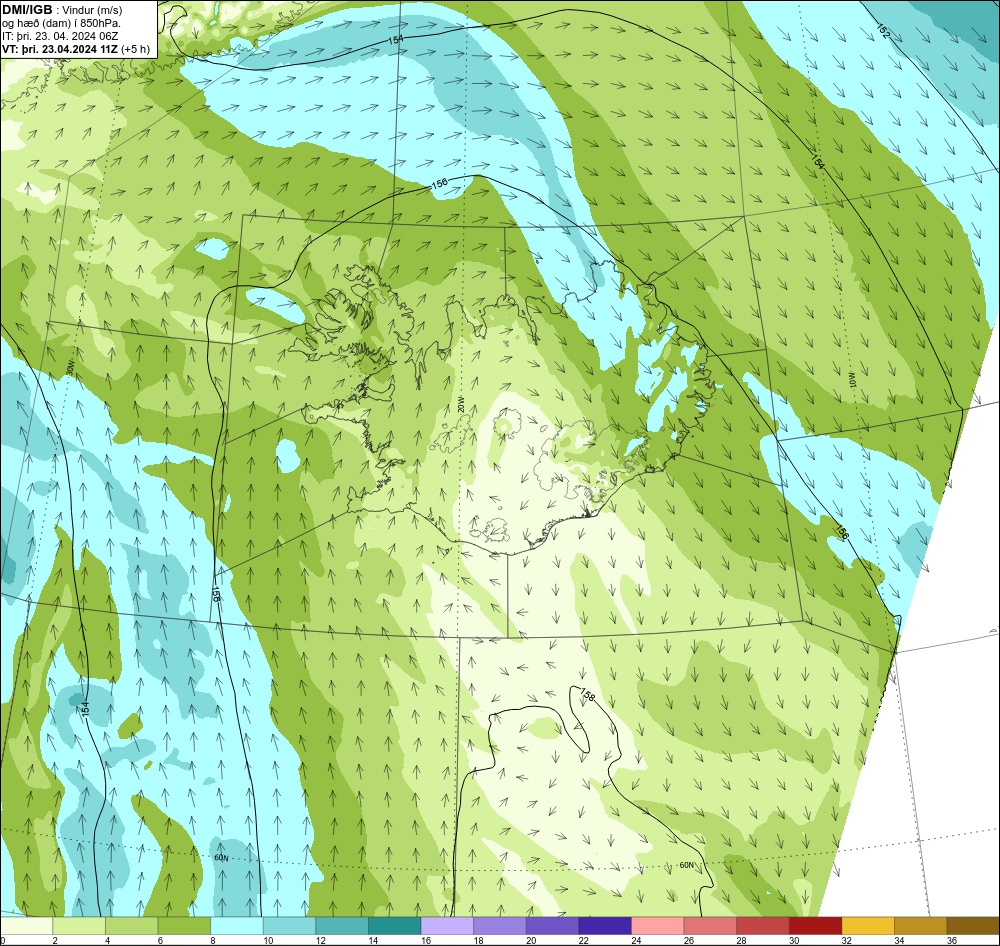The width and height of the screenshot is (1000, 946).
Task: Pick the red 28–30 m/s legend swatch
Action: coord(763,926)
